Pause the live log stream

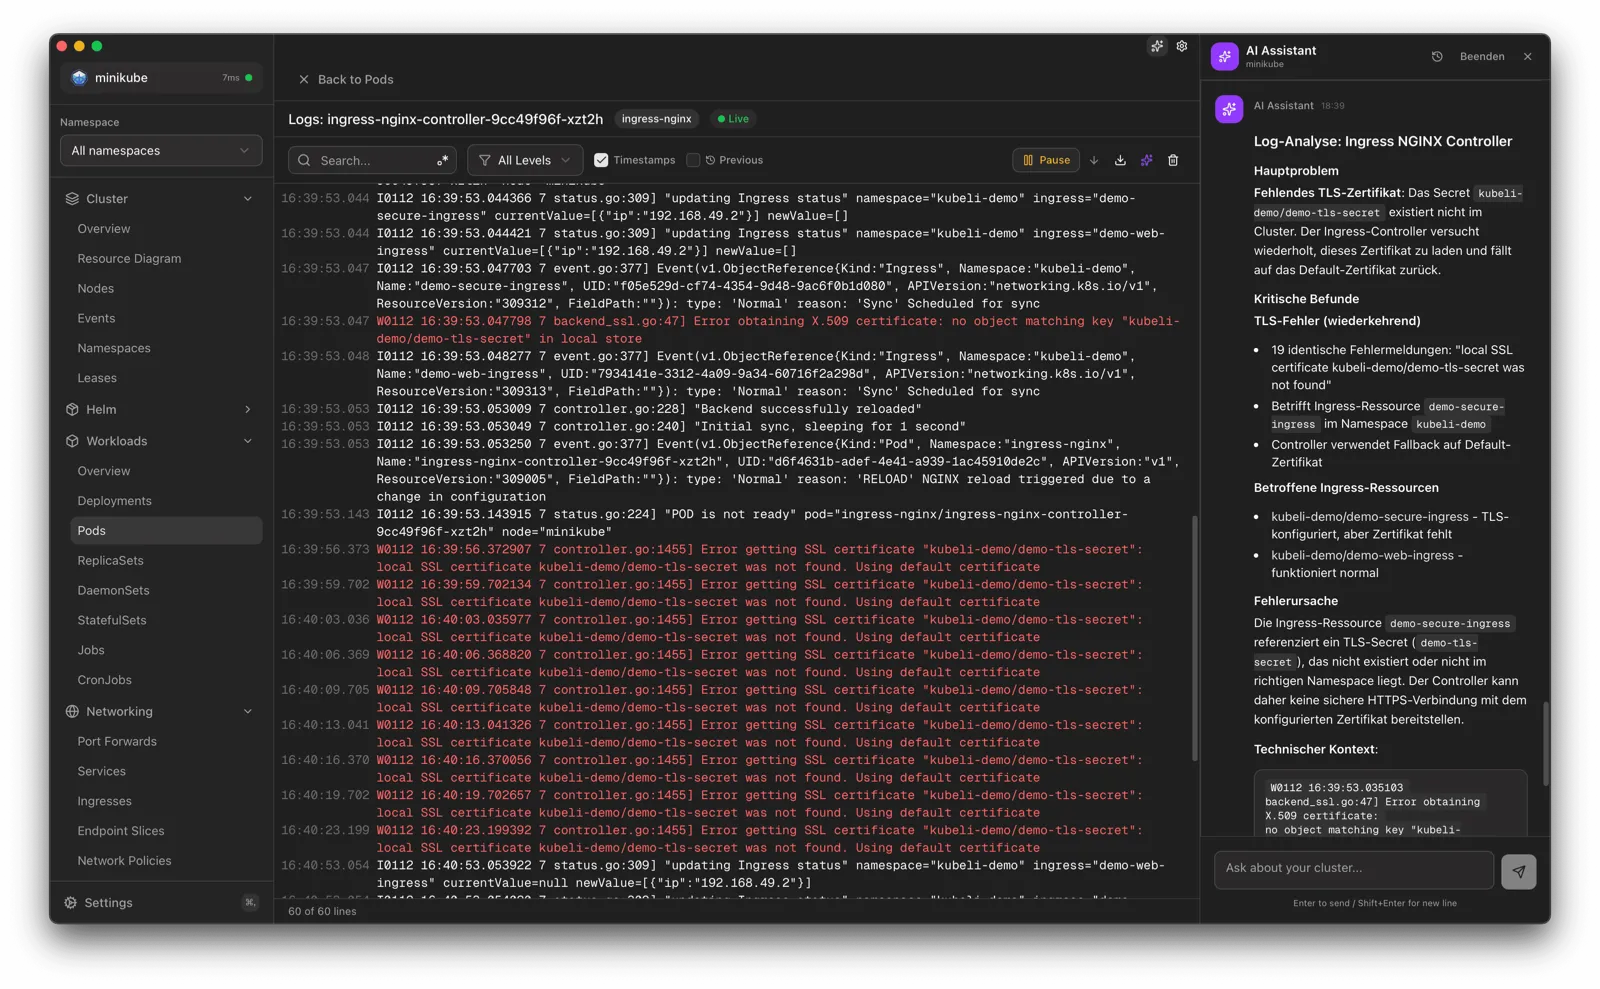click(1046, 160)
